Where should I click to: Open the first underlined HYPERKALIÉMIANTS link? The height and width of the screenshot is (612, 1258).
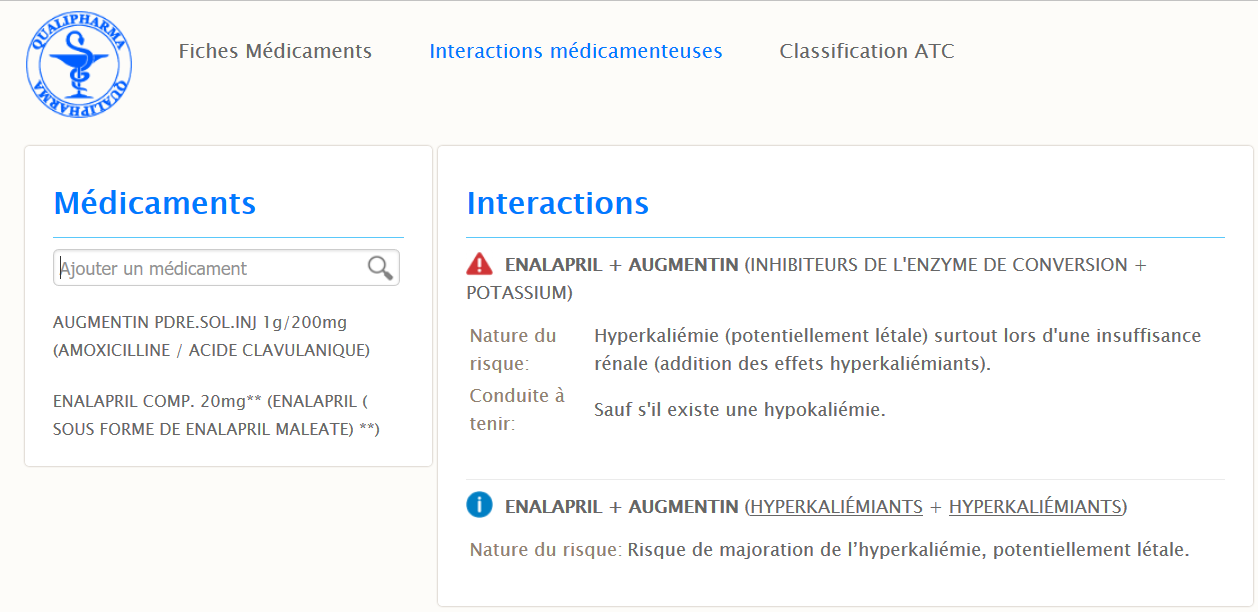click(x=836, y=507)
